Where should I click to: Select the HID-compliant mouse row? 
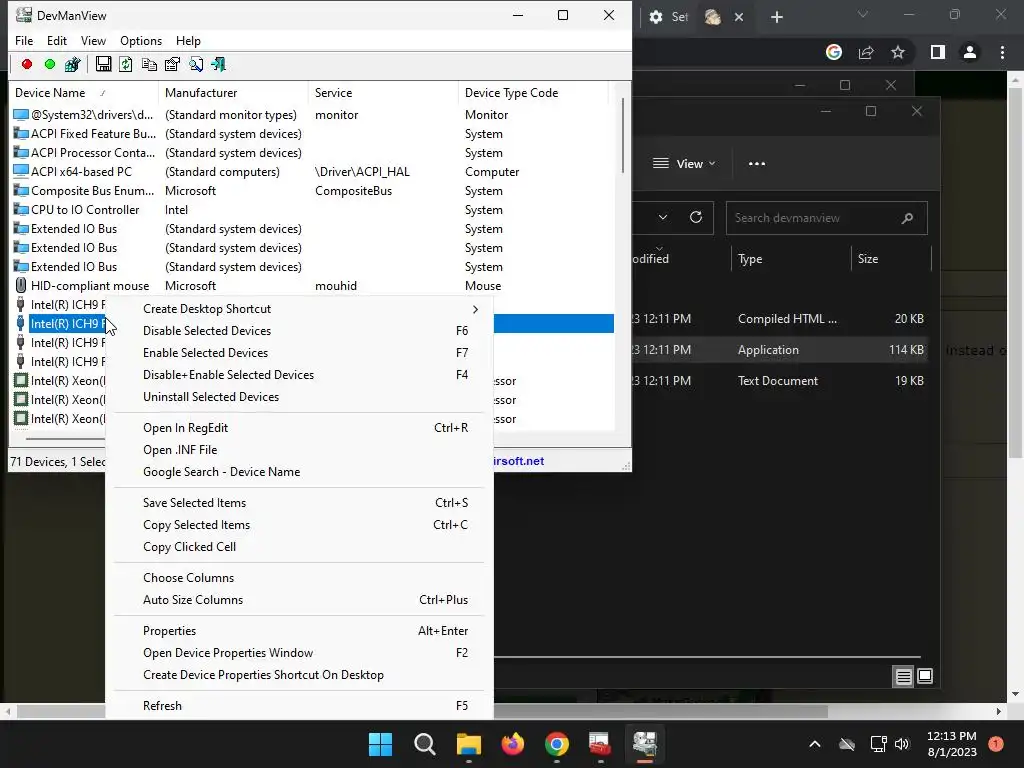coord(313,286)
